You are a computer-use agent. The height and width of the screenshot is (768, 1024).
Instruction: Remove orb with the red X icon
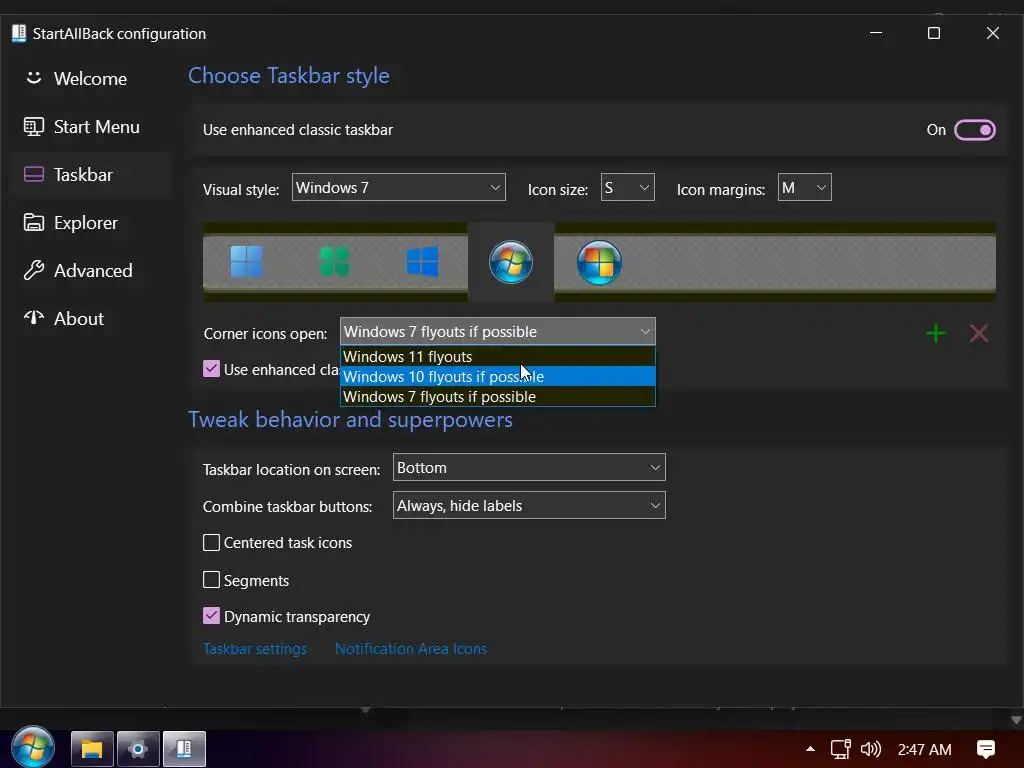pyautogui.click(x=978, y=333)
